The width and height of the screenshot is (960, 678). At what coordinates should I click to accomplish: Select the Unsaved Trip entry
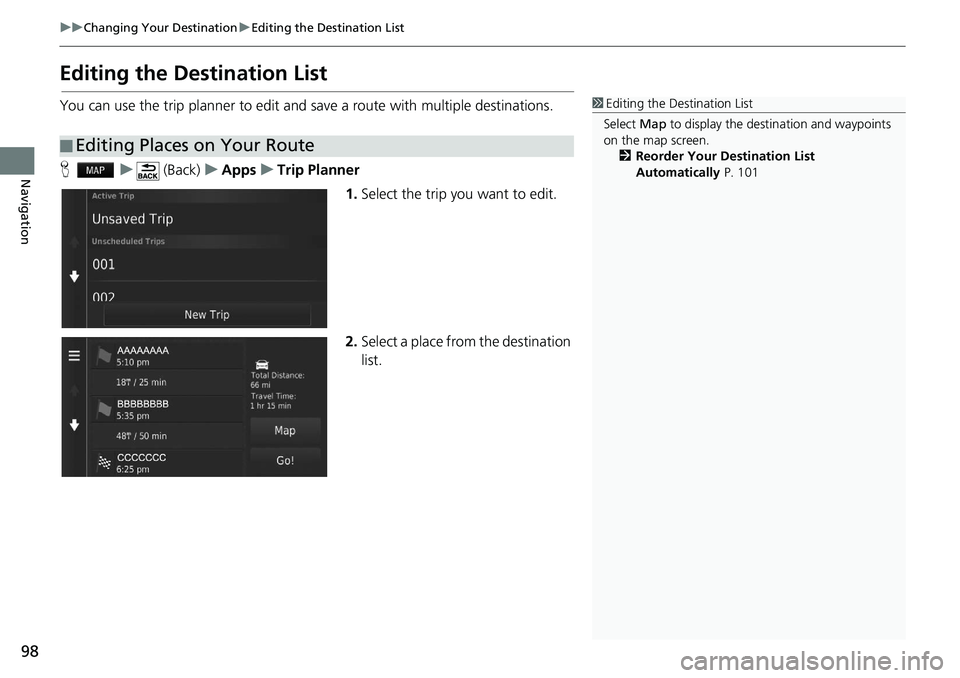[207, 219]
